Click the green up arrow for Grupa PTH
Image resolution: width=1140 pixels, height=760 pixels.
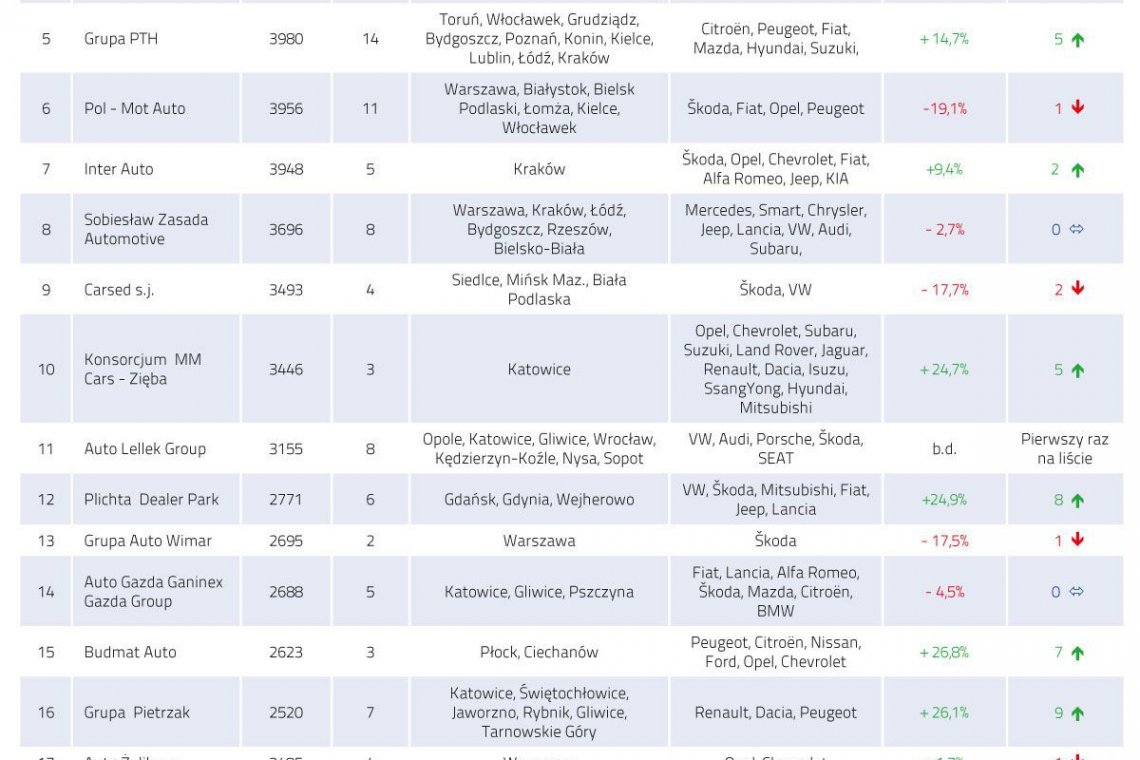1077,40
